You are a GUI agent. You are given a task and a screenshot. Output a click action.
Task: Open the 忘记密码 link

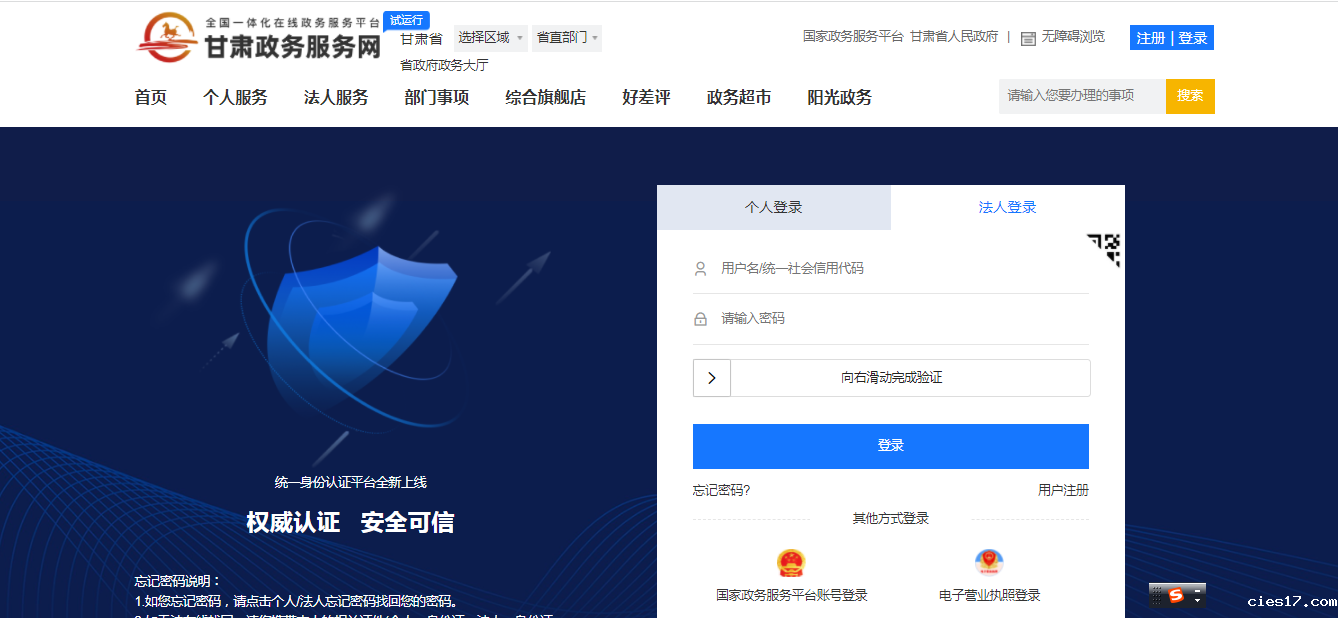click(x=720, y=490)
